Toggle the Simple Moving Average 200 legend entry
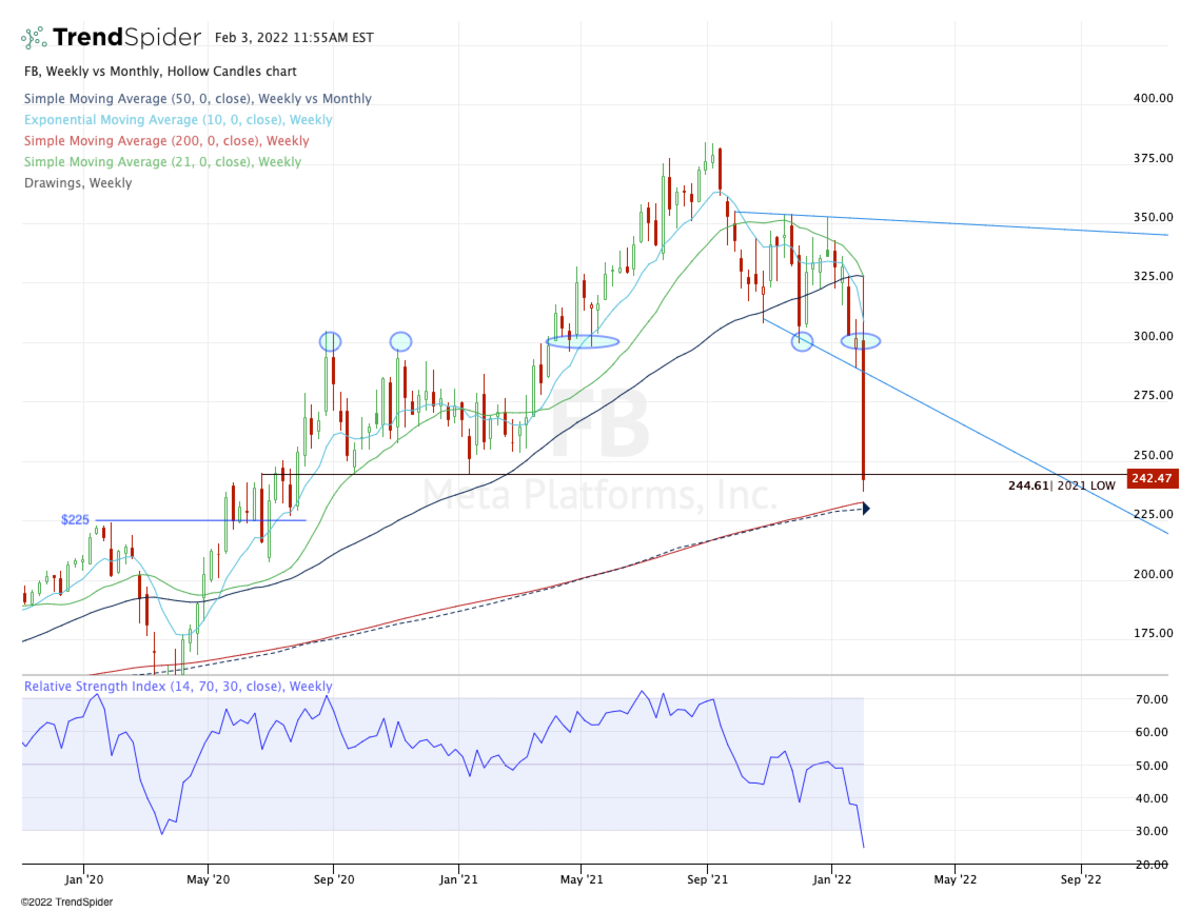 click(x=166, y=141)
